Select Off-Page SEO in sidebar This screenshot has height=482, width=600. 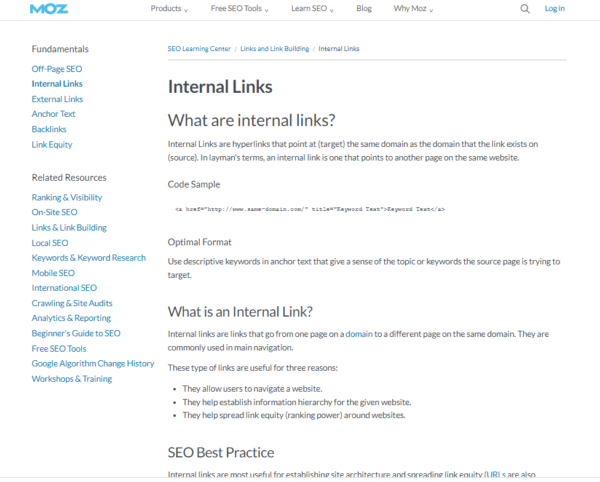(56, 69)
